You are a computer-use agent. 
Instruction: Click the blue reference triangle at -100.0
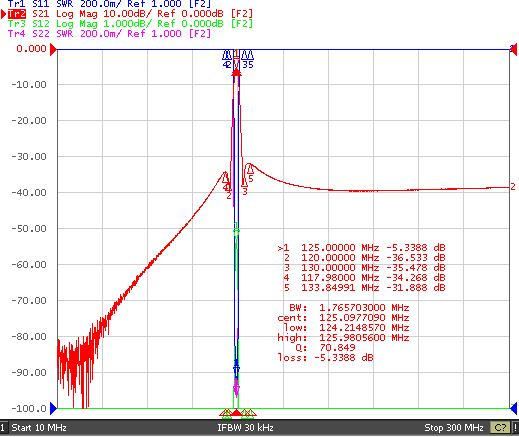[x=53, y=408]
